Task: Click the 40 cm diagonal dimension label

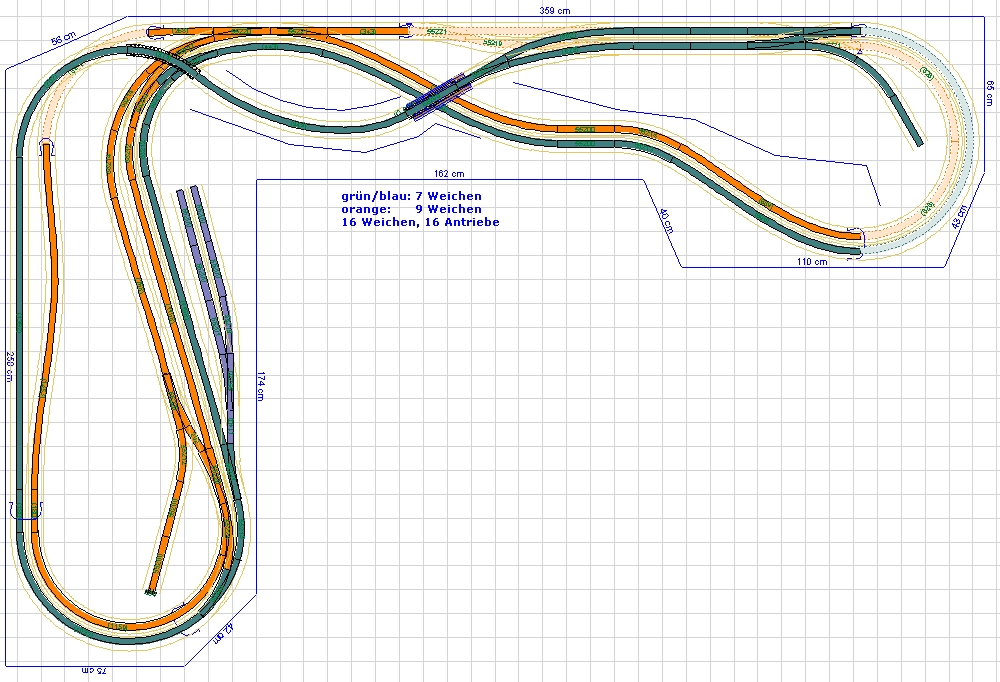Action: pyautogui.click(x=666, y=220)
